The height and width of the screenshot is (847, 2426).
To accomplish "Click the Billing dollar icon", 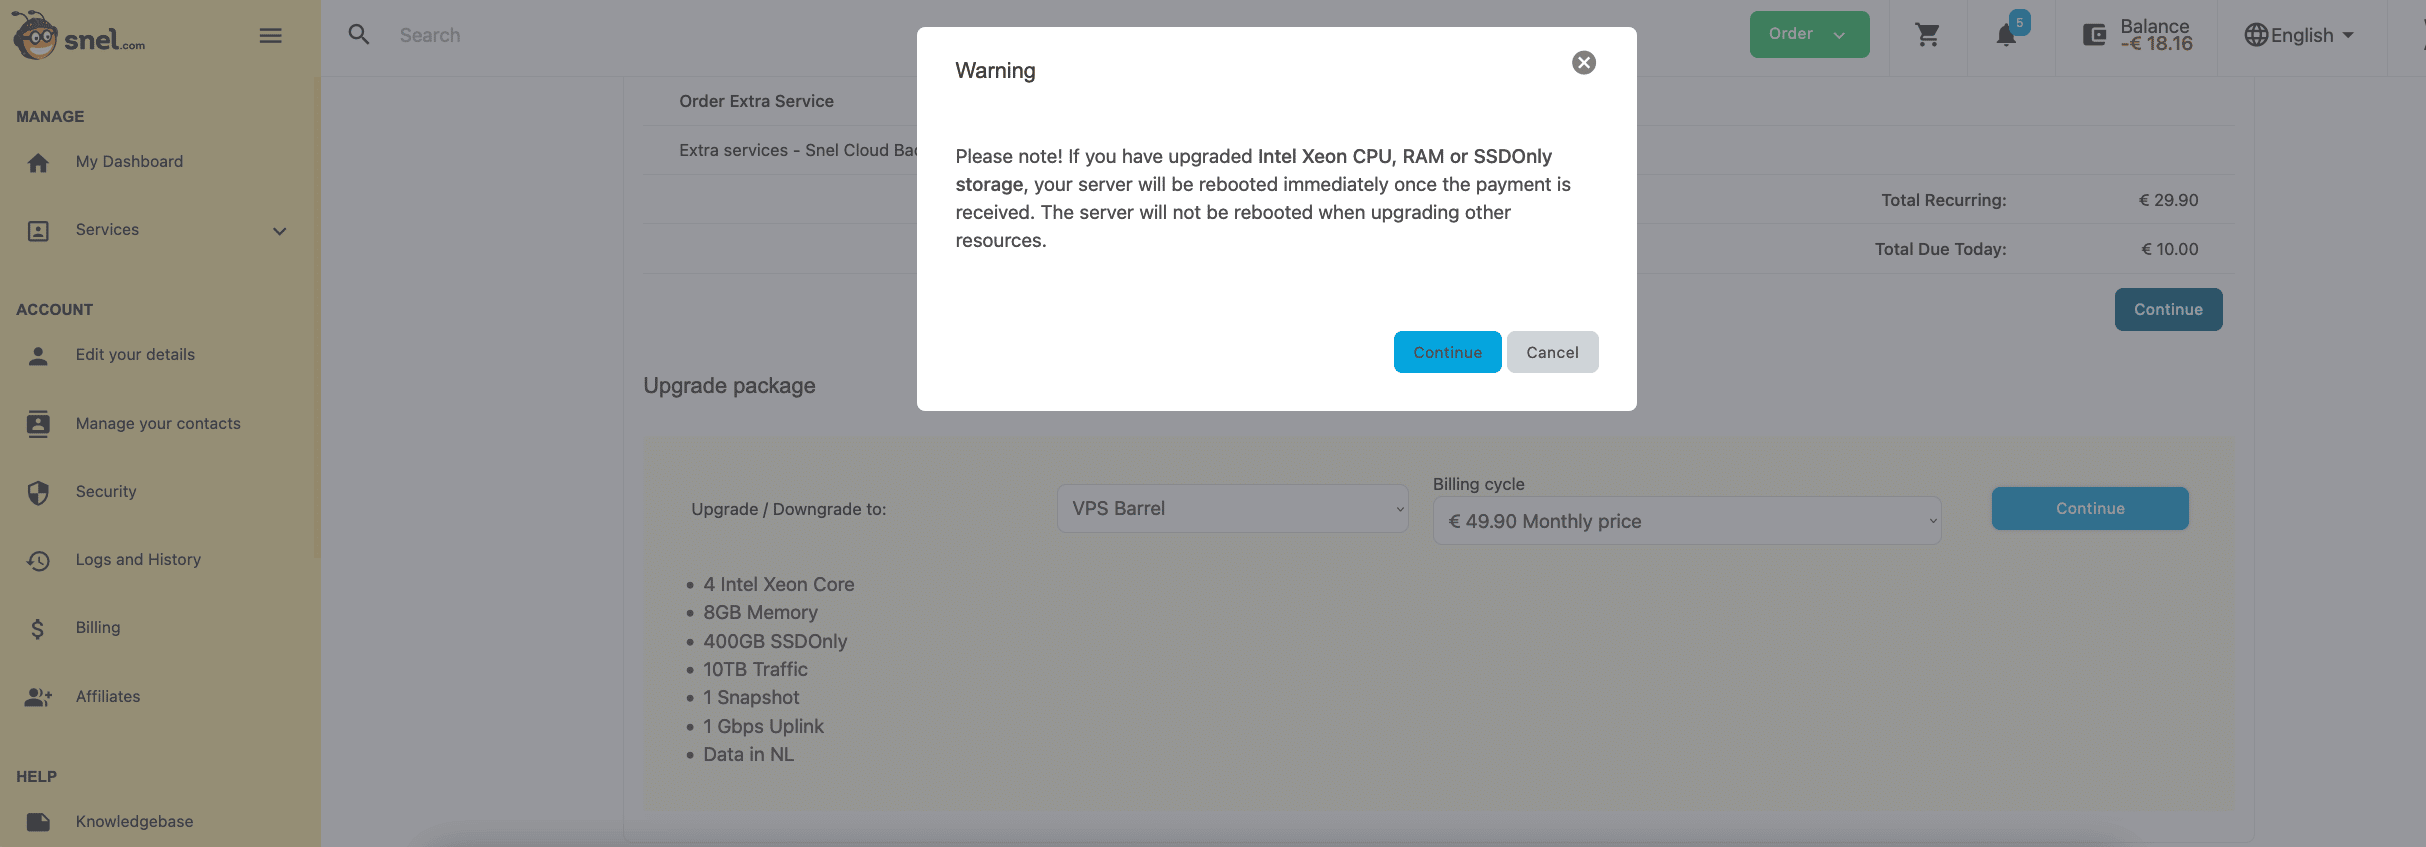I will point(38,629).
